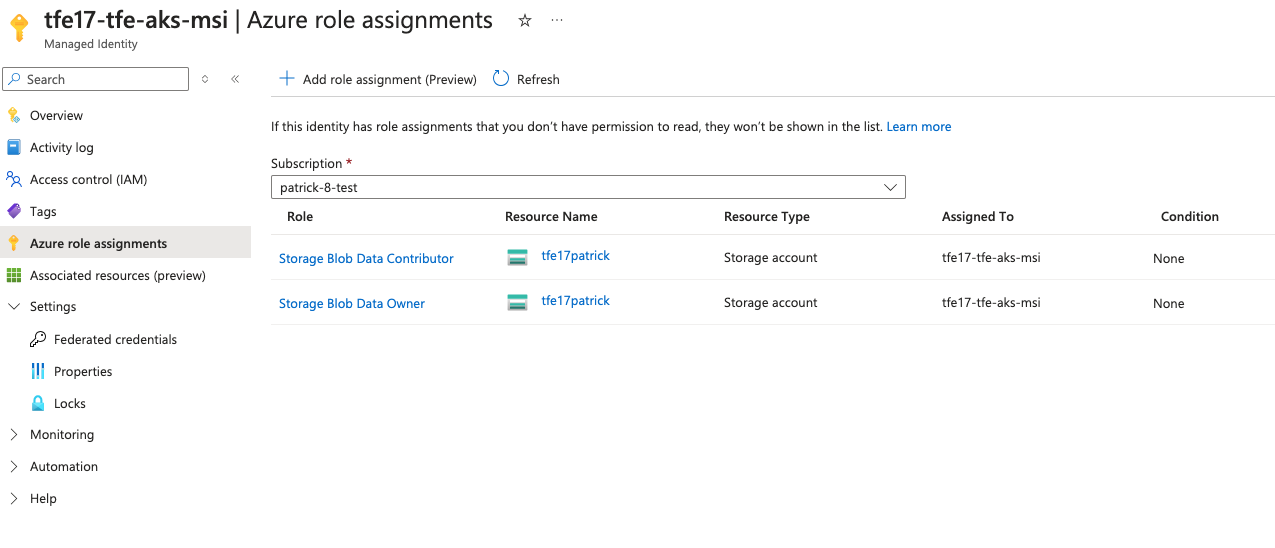
Task: Expand the Monitoring section
Action: click(14, 435)
